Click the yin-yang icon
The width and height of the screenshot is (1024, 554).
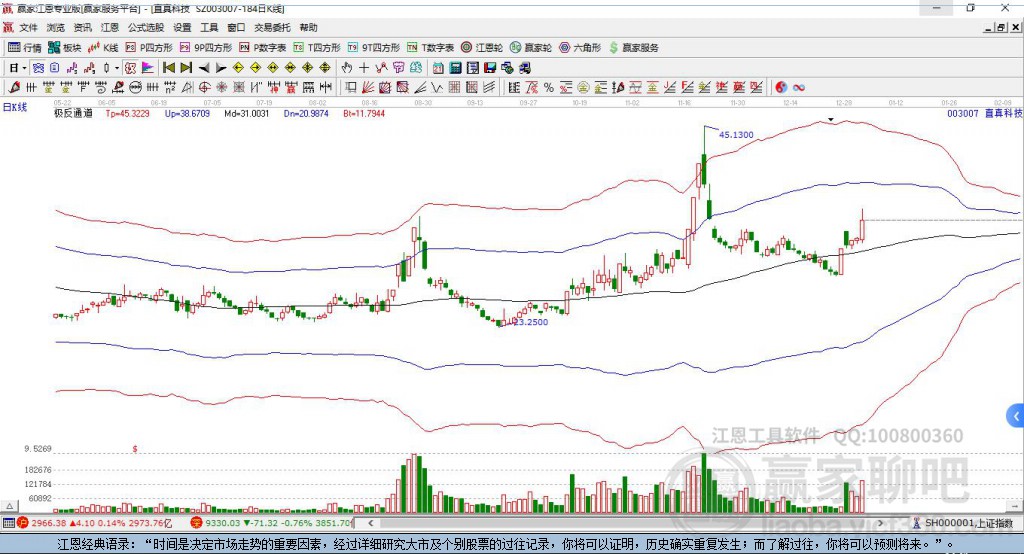781,87
